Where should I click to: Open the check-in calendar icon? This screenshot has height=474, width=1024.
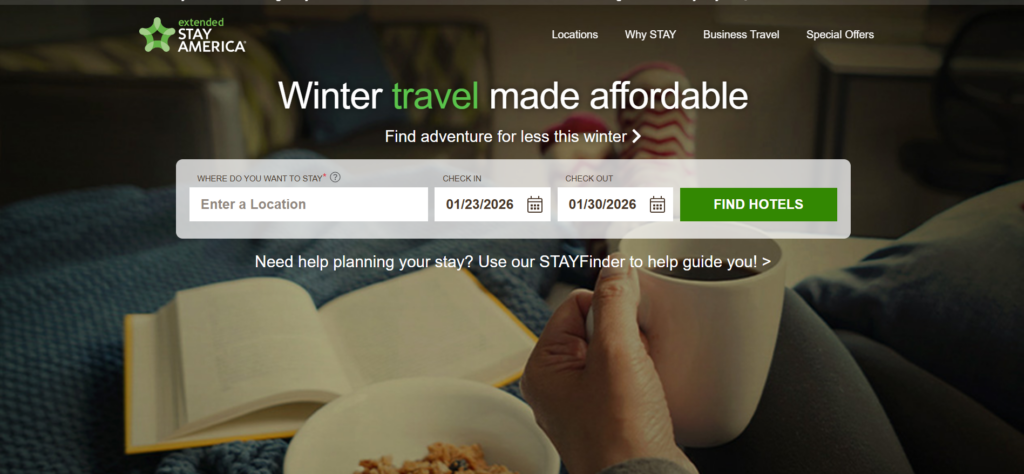pyautogui.click(x=535, y=204)
